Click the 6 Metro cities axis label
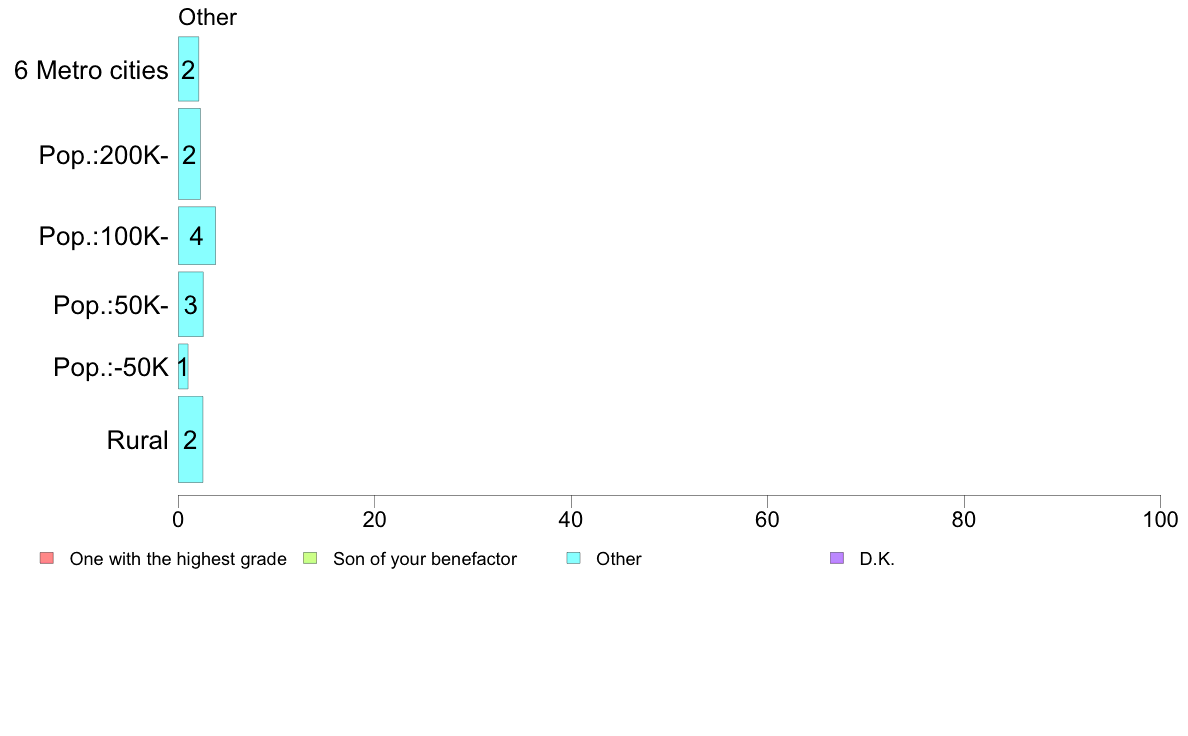1188x736 pixels. pyautogui.click(x=91, y=70)
